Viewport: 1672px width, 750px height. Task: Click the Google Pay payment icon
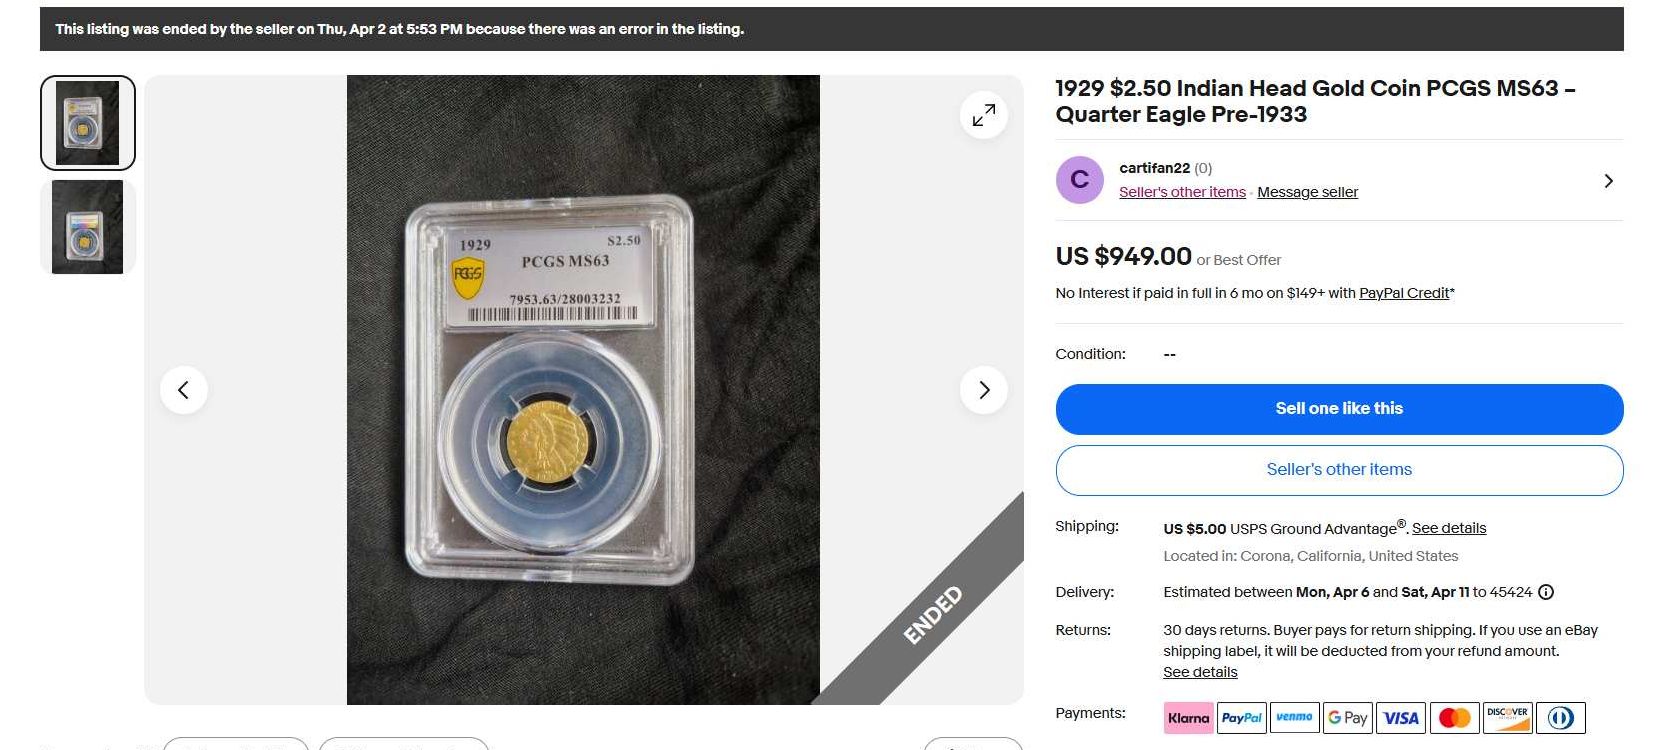click(1348, 718)
